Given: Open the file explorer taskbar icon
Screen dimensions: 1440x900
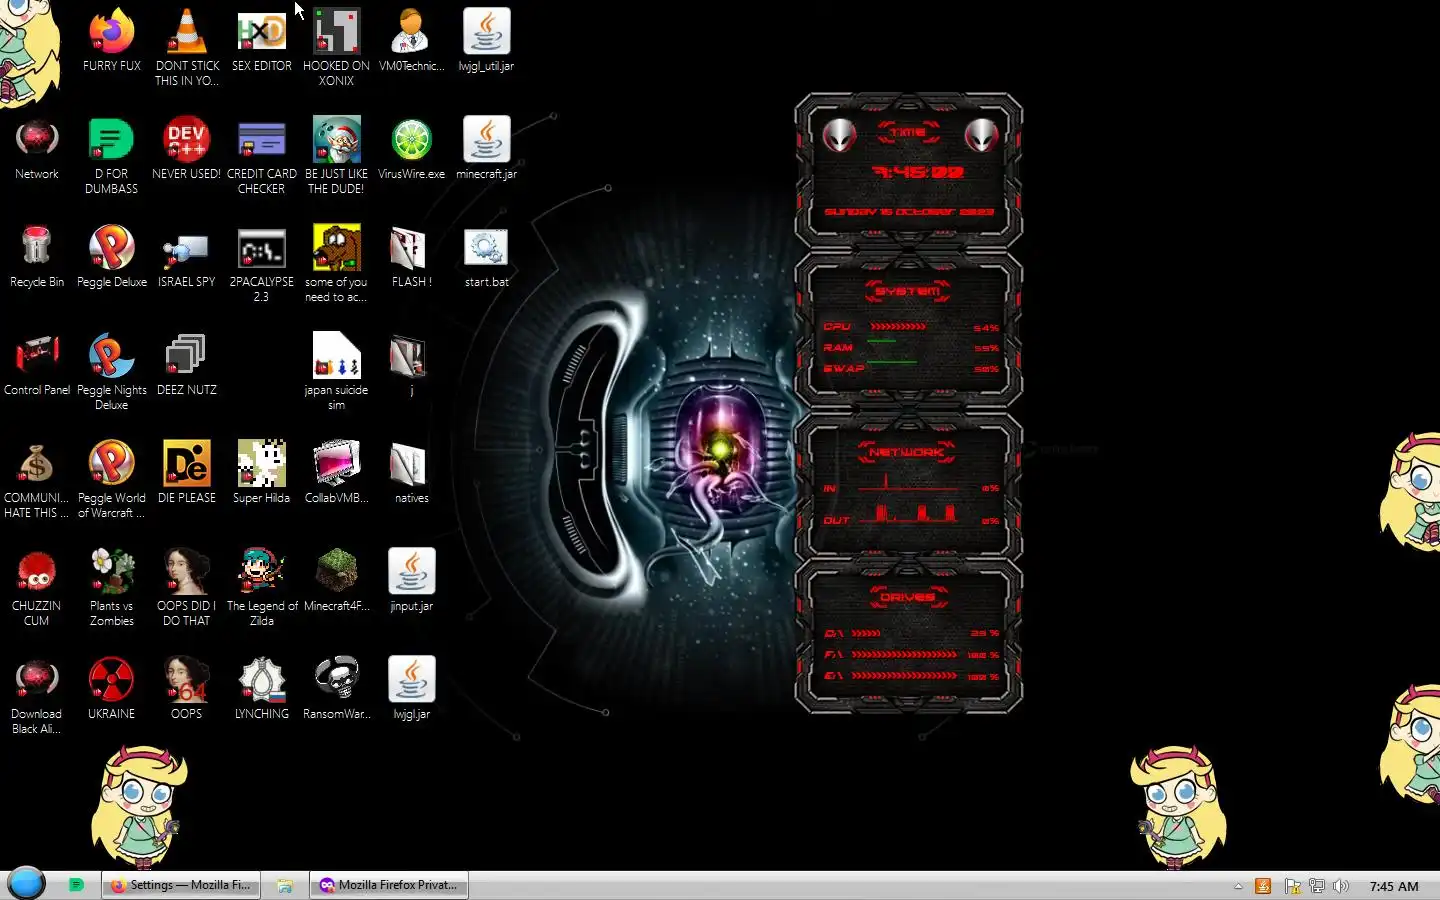Looking at the screenshot, I should 285,885.
